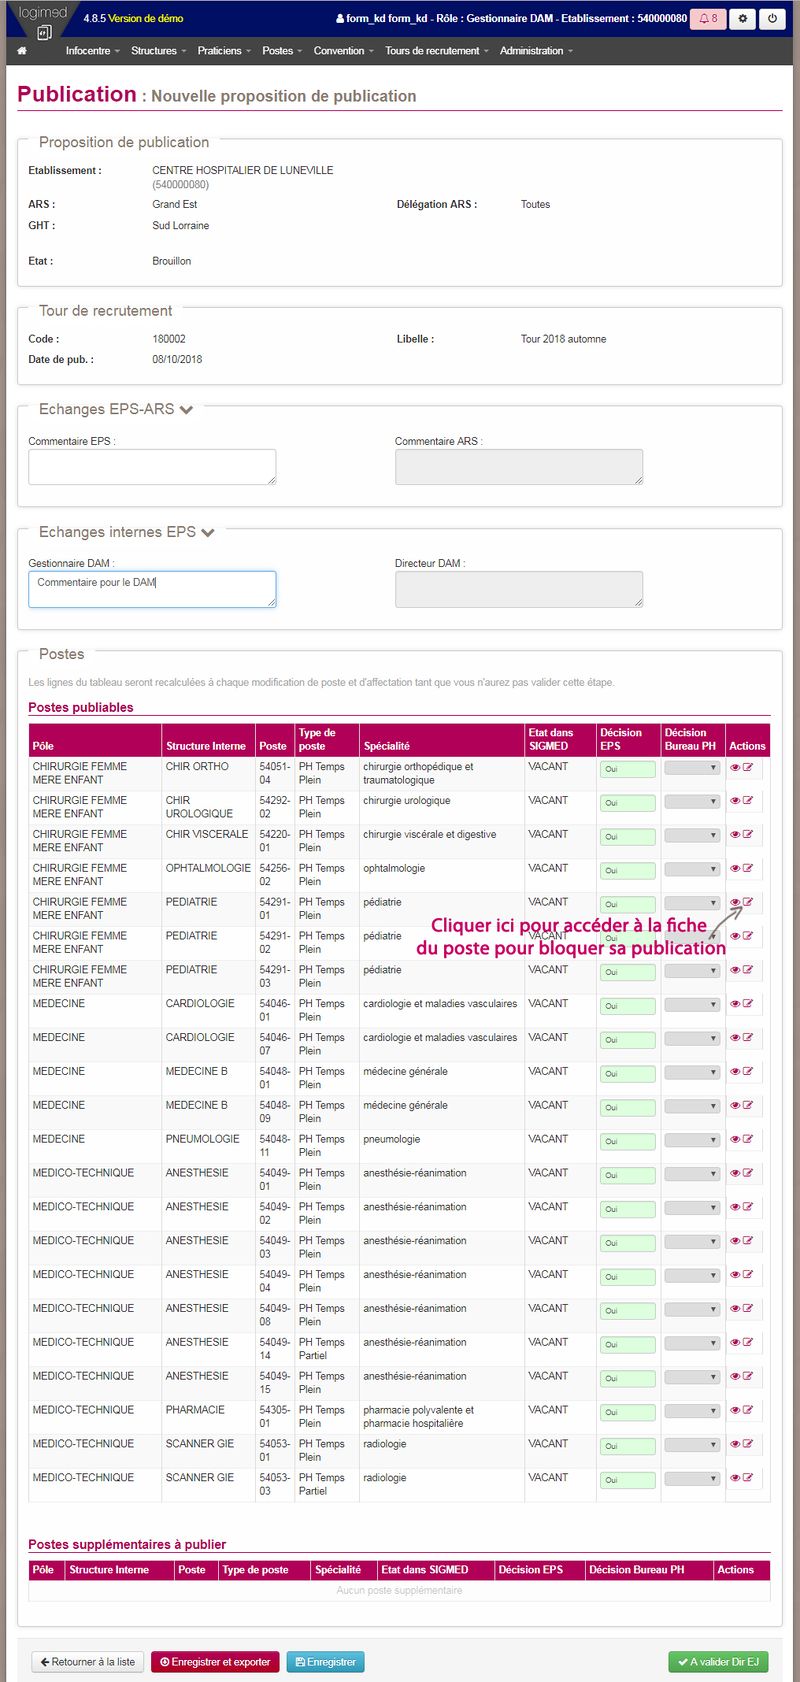Focus the Commentaire EPS text area
Screen dimensions: 800x1682
(x=152, y=467)
